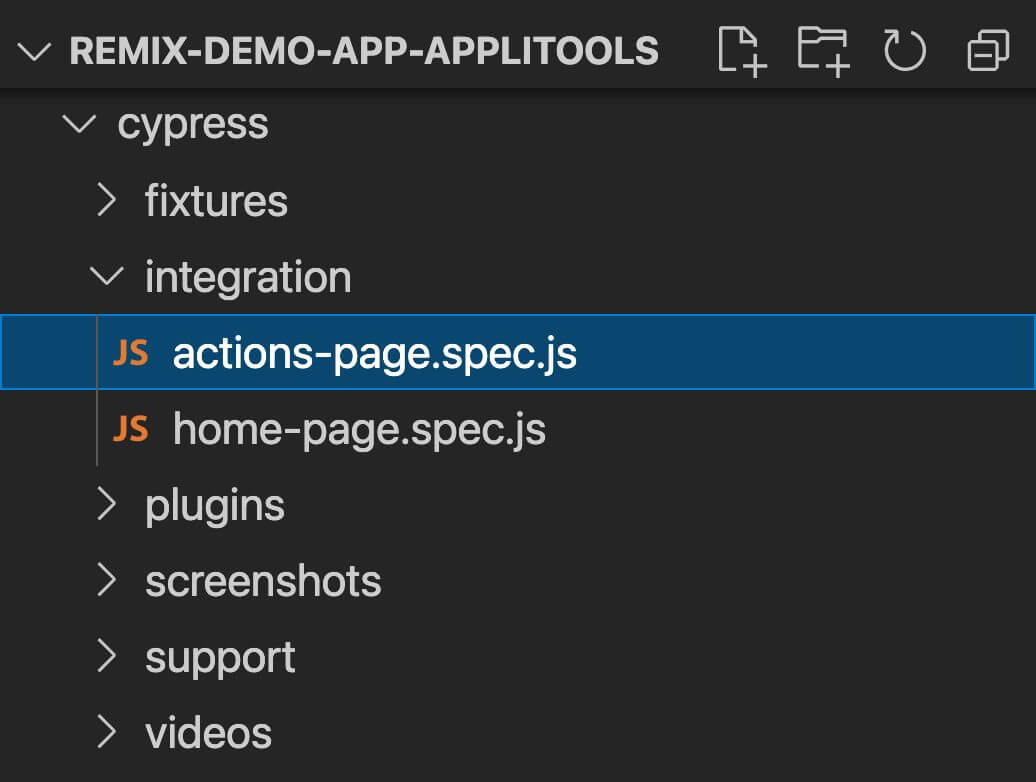Collapse the cypress folder chevron
Screen dimensions: 1036x782
coord(79,125)
